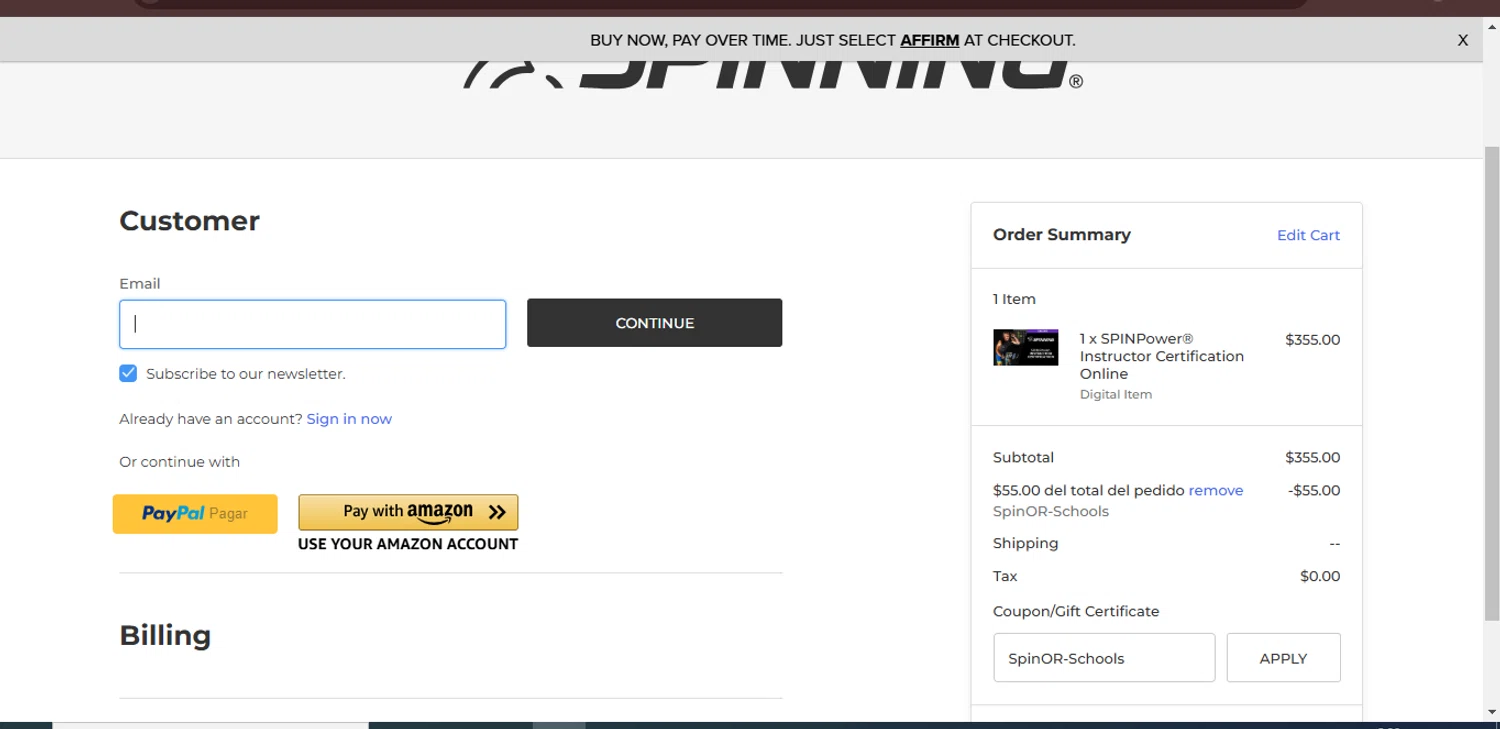
Task: Click the Subtotal $355.00 amount
Action: (x=1313, y=458)
